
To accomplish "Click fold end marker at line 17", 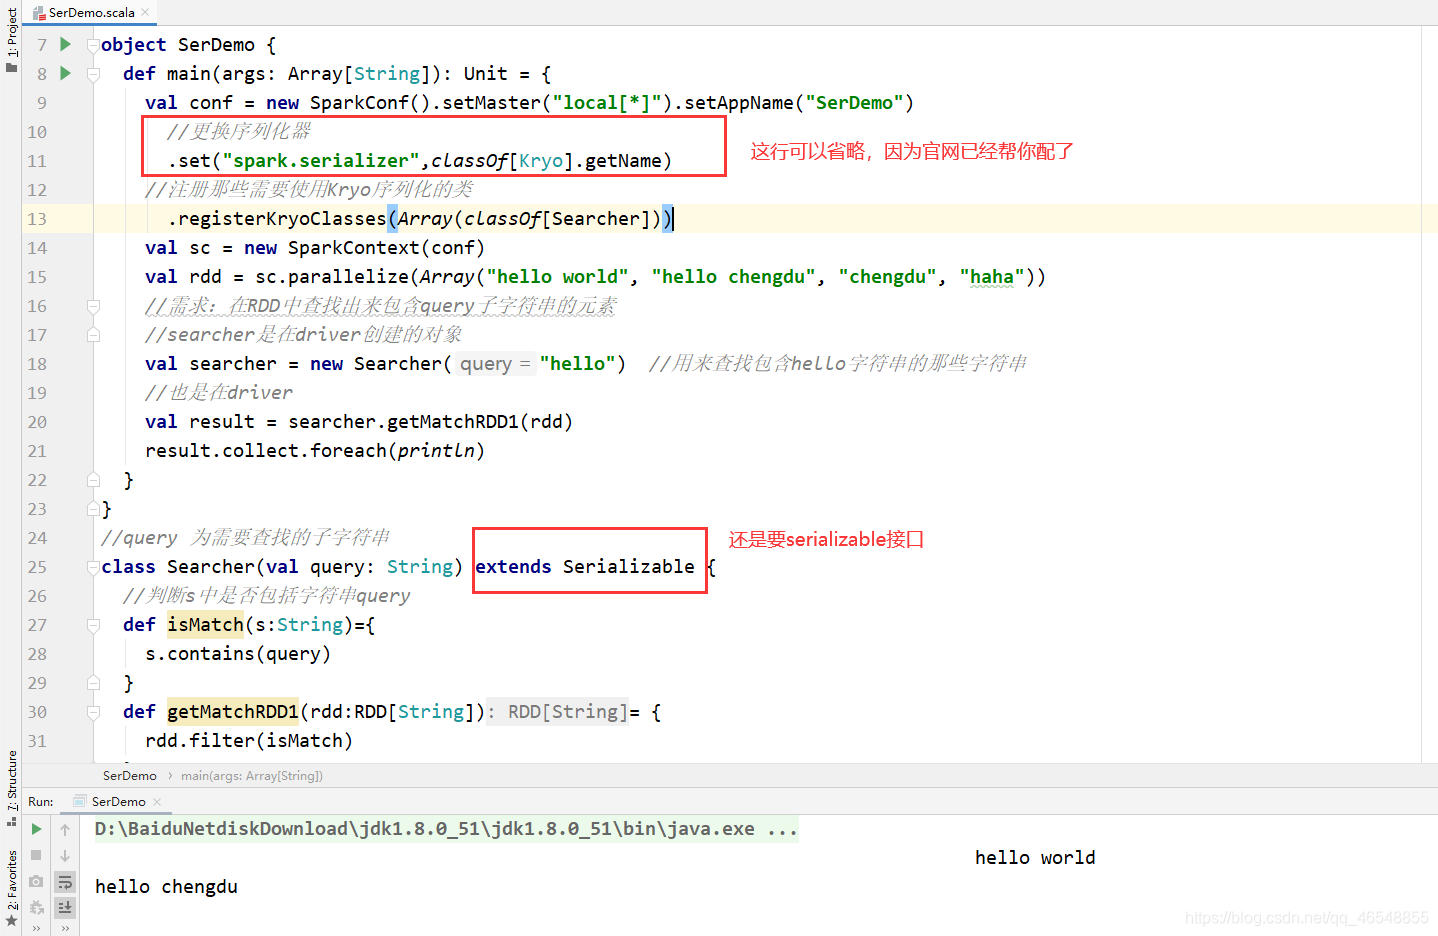I will (x=93, y=334).
